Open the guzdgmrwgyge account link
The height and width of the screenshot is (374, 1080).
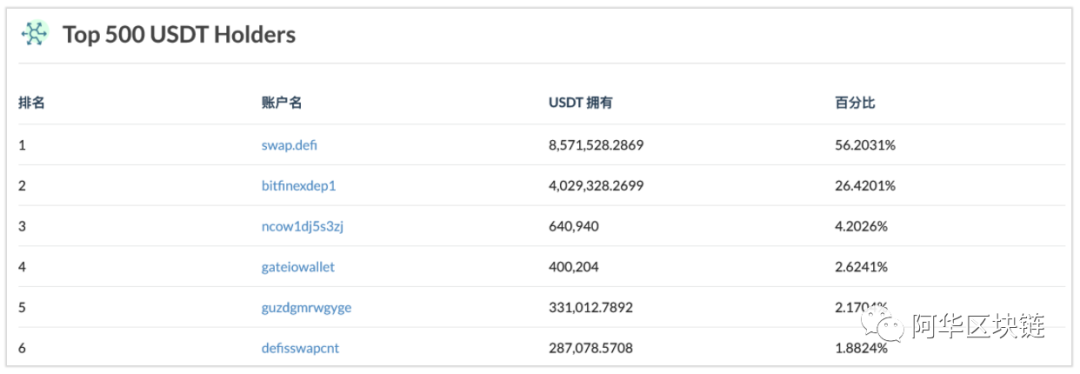(x=307, y=308)
